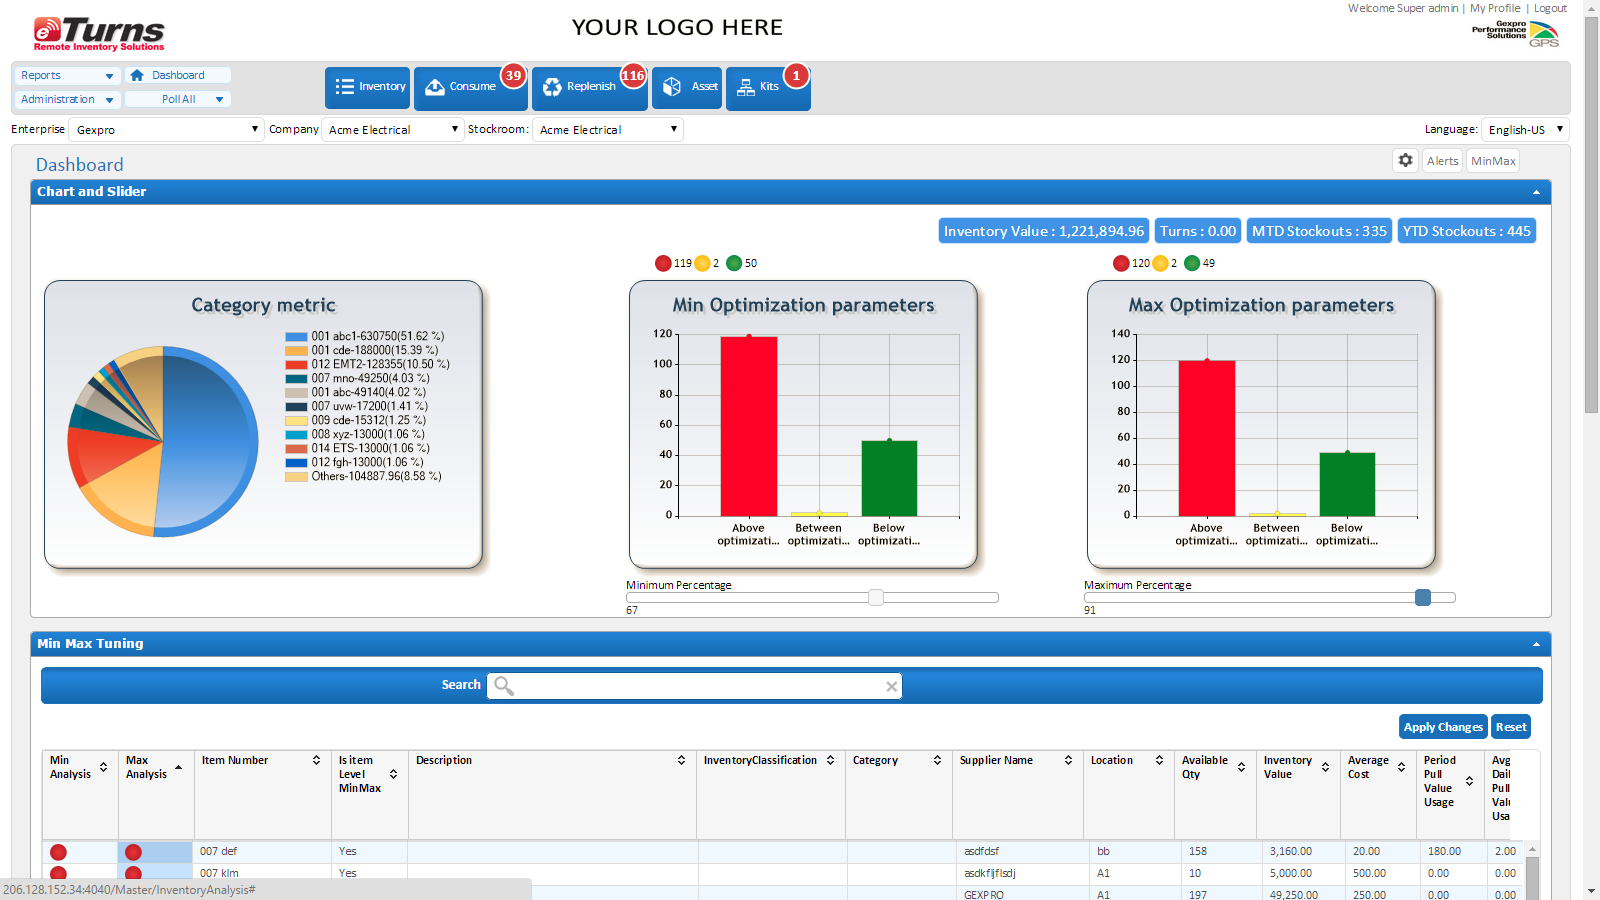Expand the Stockroom dropdown
This screenshot has width=1600, height=900.
608,130
